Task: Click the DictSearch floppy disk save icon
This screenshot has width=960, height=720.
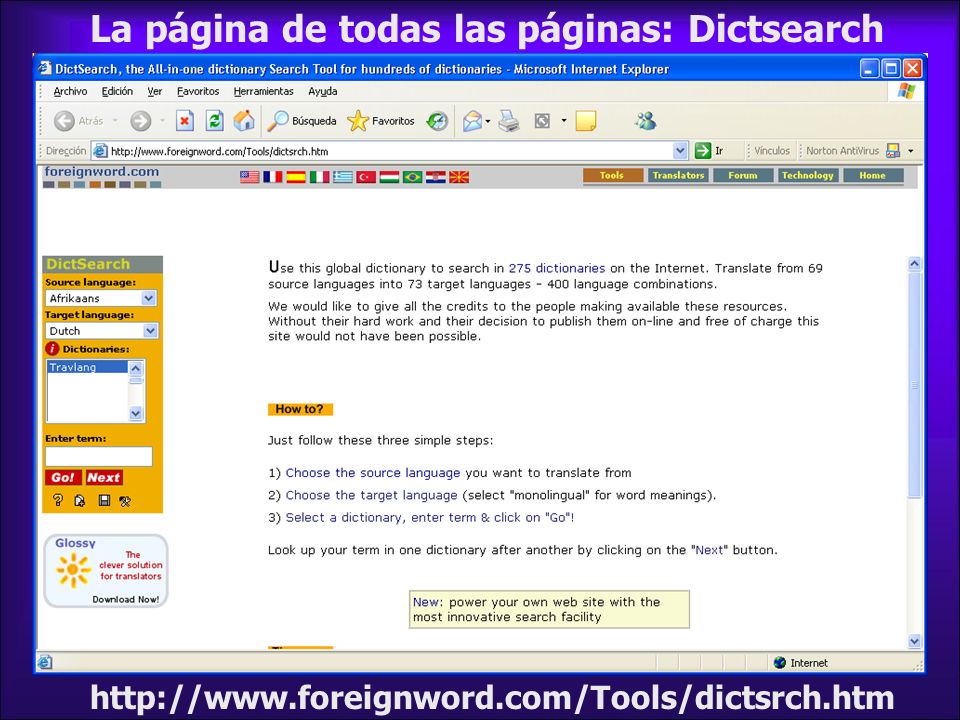Action: tap(105, 501)
